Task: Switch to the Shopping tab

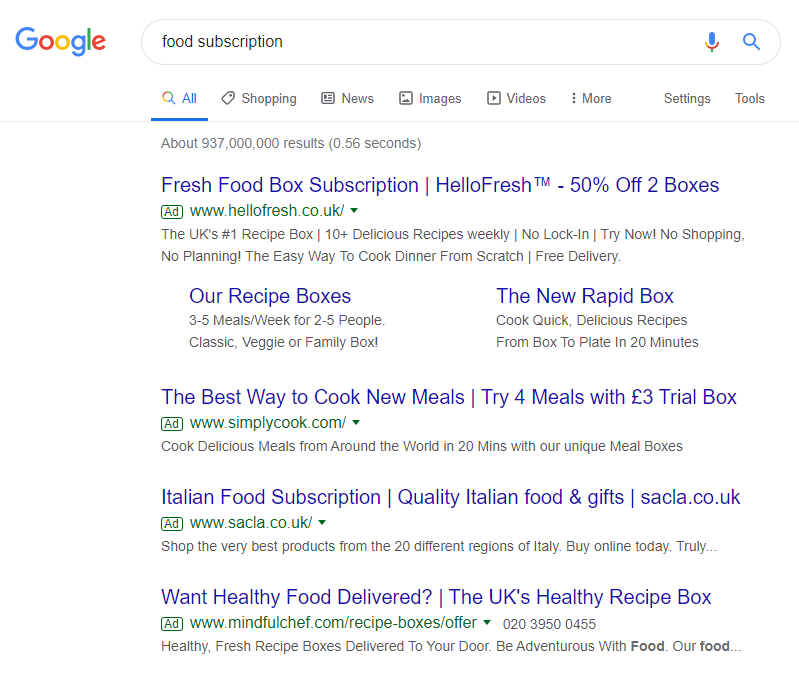Action: tap(259, 98)
